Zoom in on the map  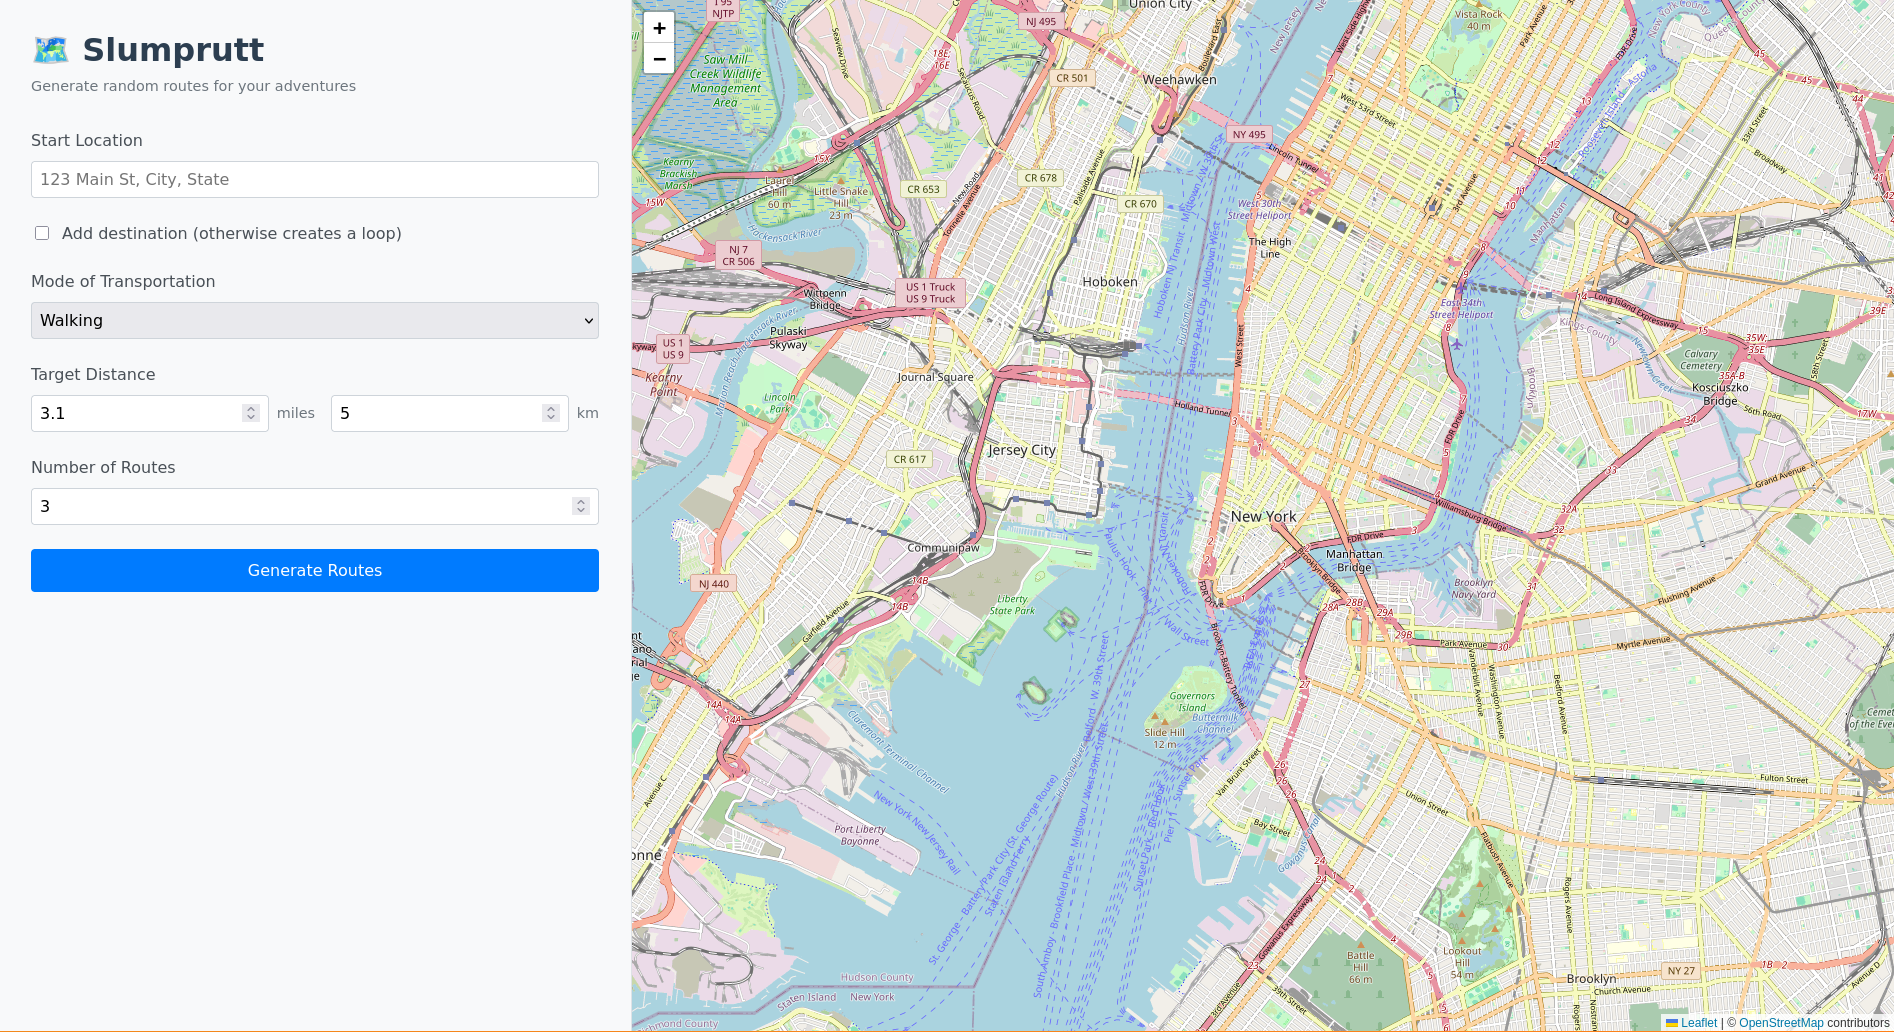tap(659, 28)
